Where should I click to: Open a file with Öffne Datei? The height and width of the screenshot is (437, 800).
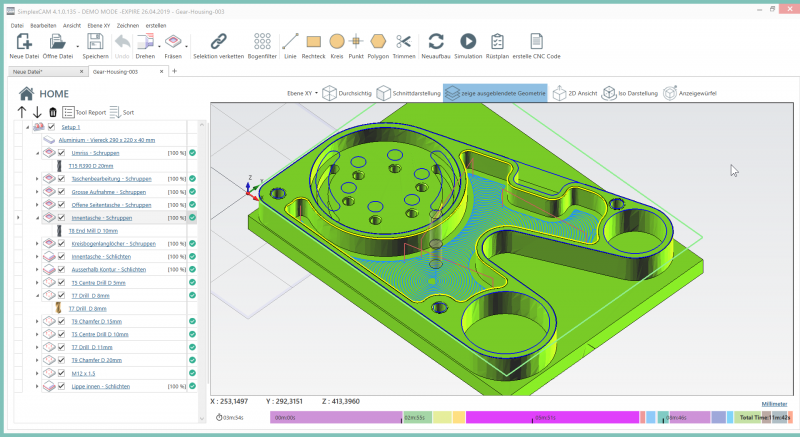tap(58, 46)
